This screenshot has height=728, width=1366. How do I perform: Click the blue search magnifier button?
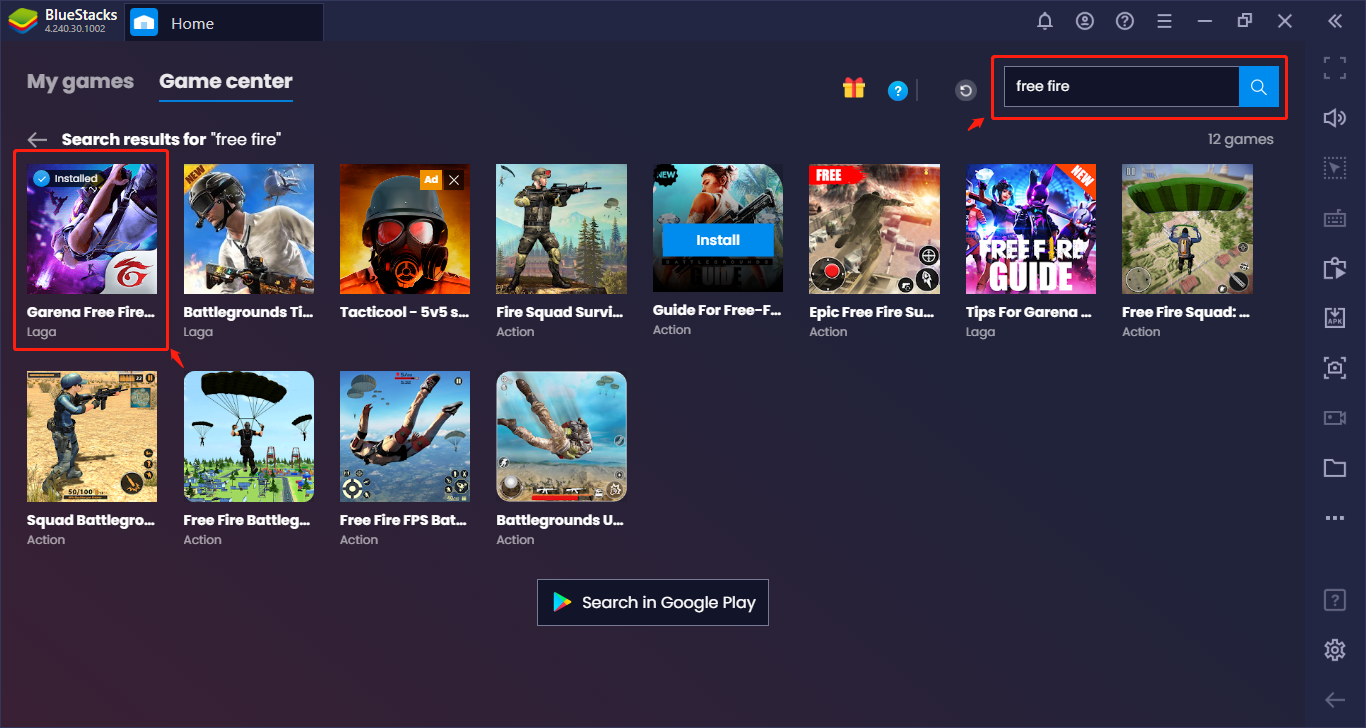coord(1259,86)
